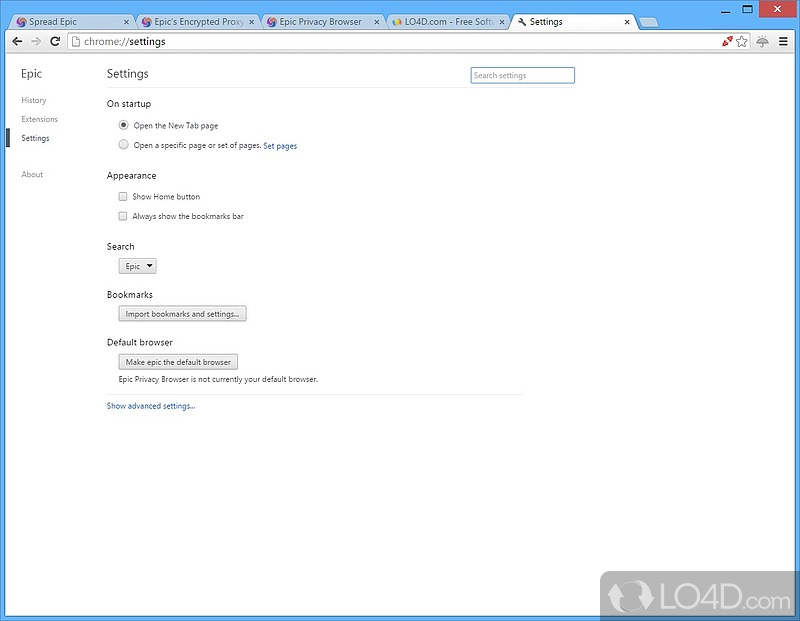Reload the page with the refresh icon

coord(55,41)
